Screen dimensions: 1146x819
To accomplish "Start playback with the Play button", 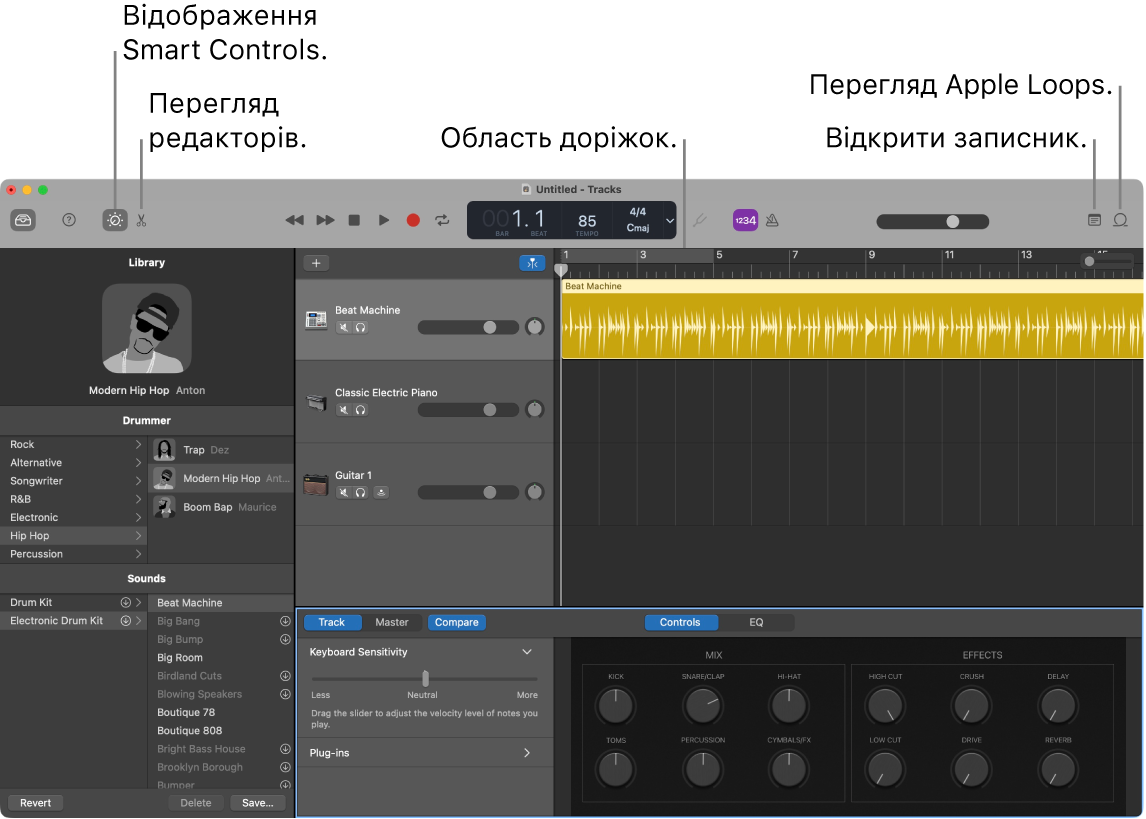I will pyautogui.click(x=384, y=220).
